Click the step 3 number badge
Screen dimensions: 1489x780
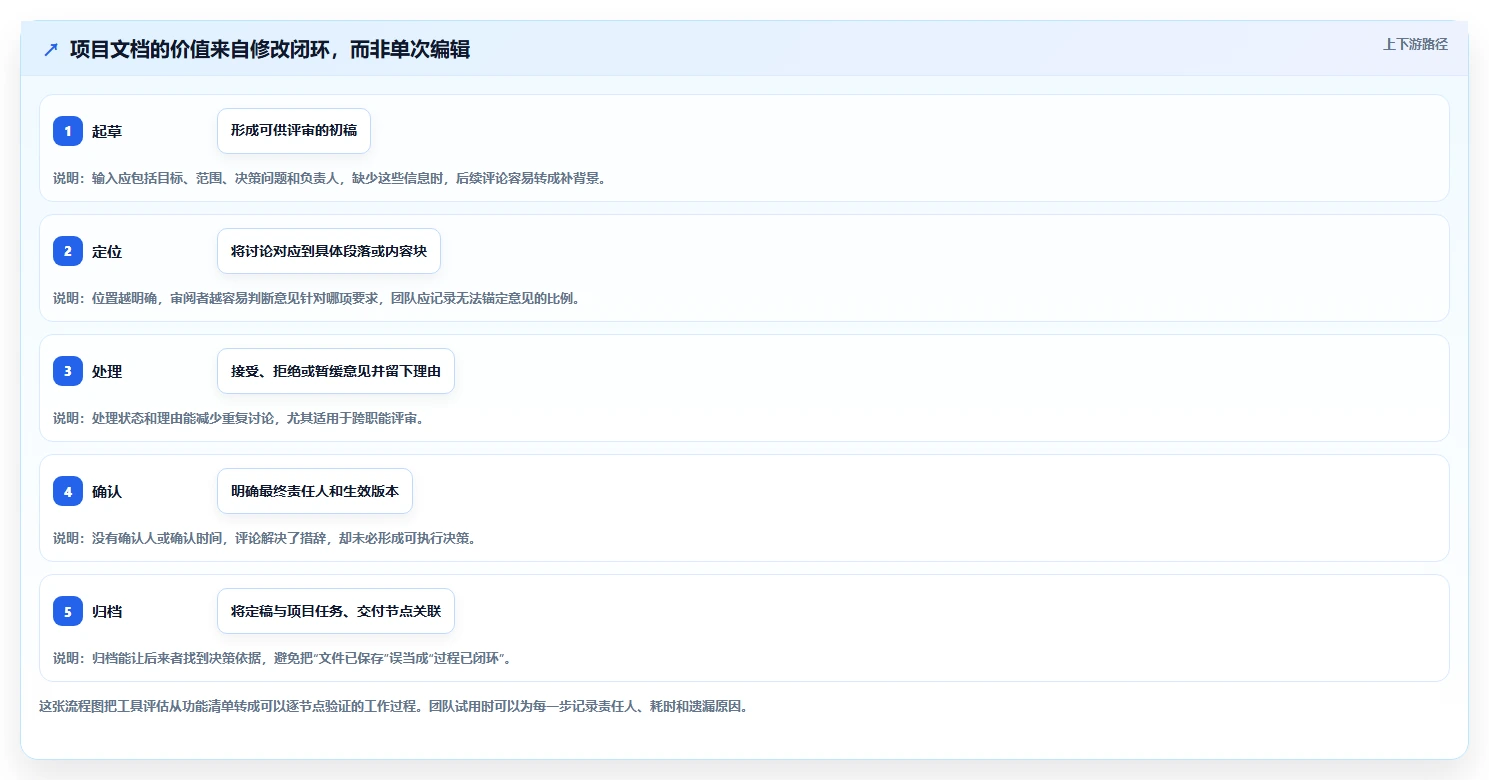[x=68, y=371]
